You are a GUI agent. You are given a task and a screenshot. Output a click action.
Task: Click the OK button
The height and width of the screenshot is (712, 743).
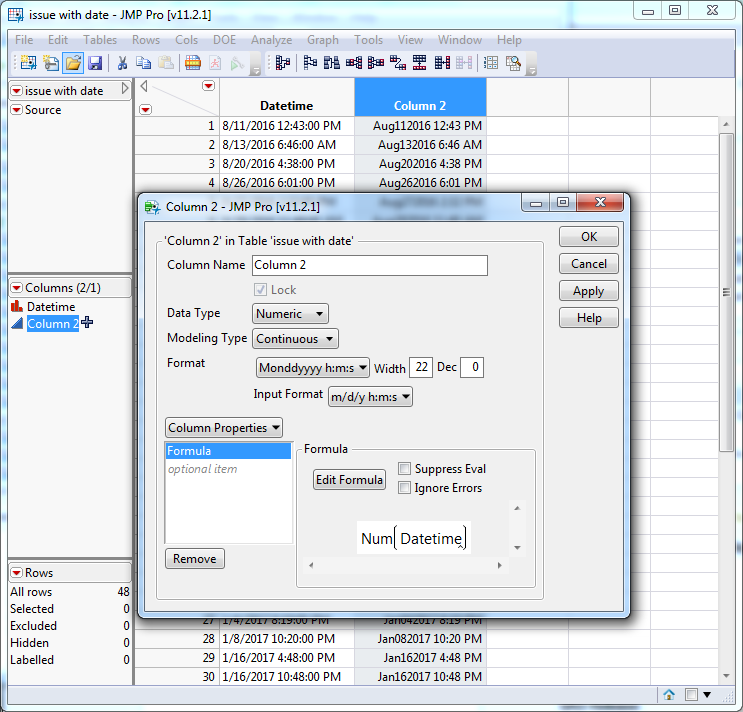click(589, 236)
